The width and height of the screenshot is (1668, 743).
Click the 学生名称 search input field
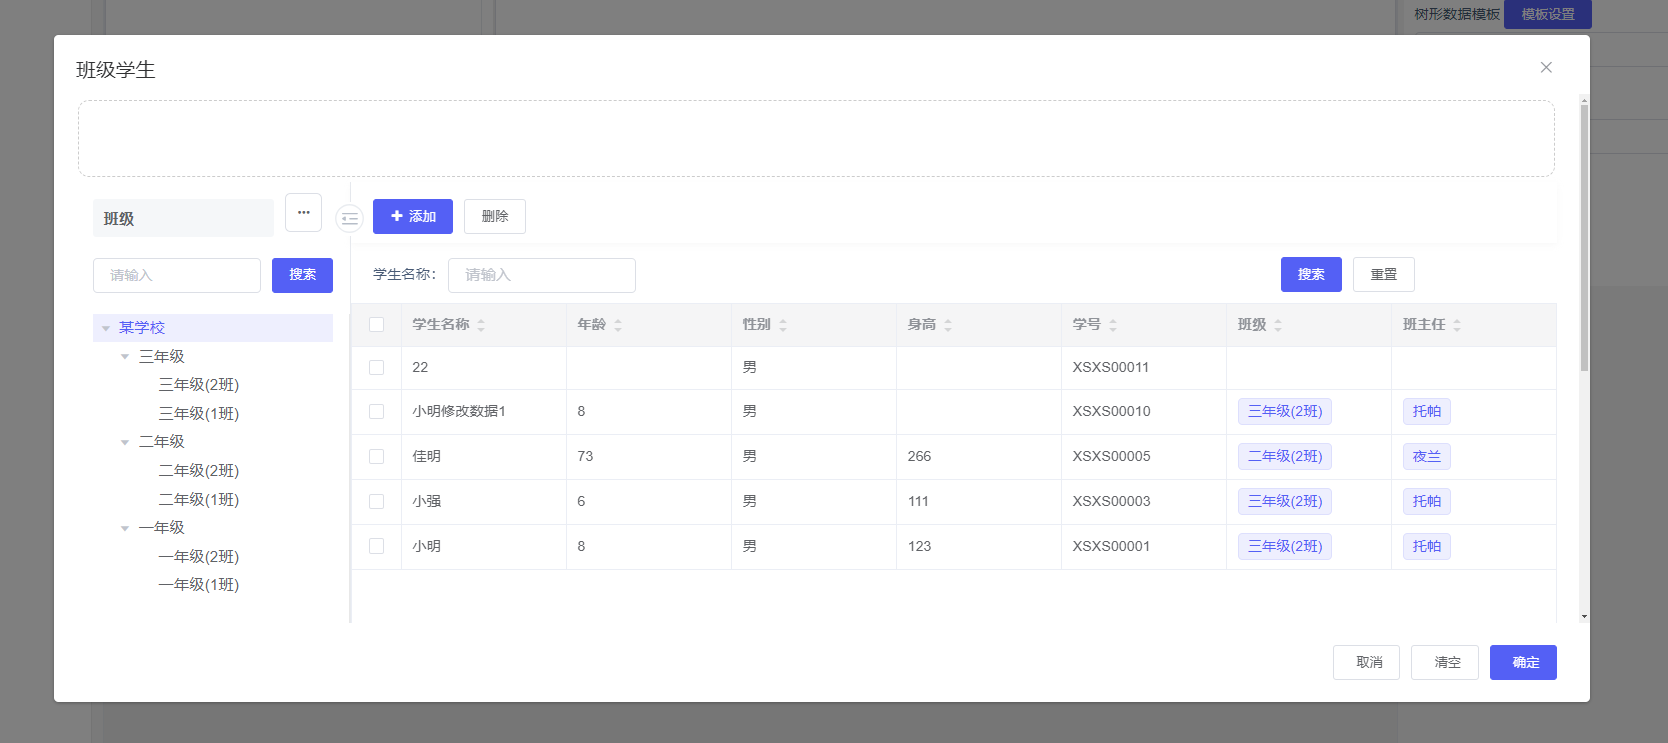click(x=541, y=275)
